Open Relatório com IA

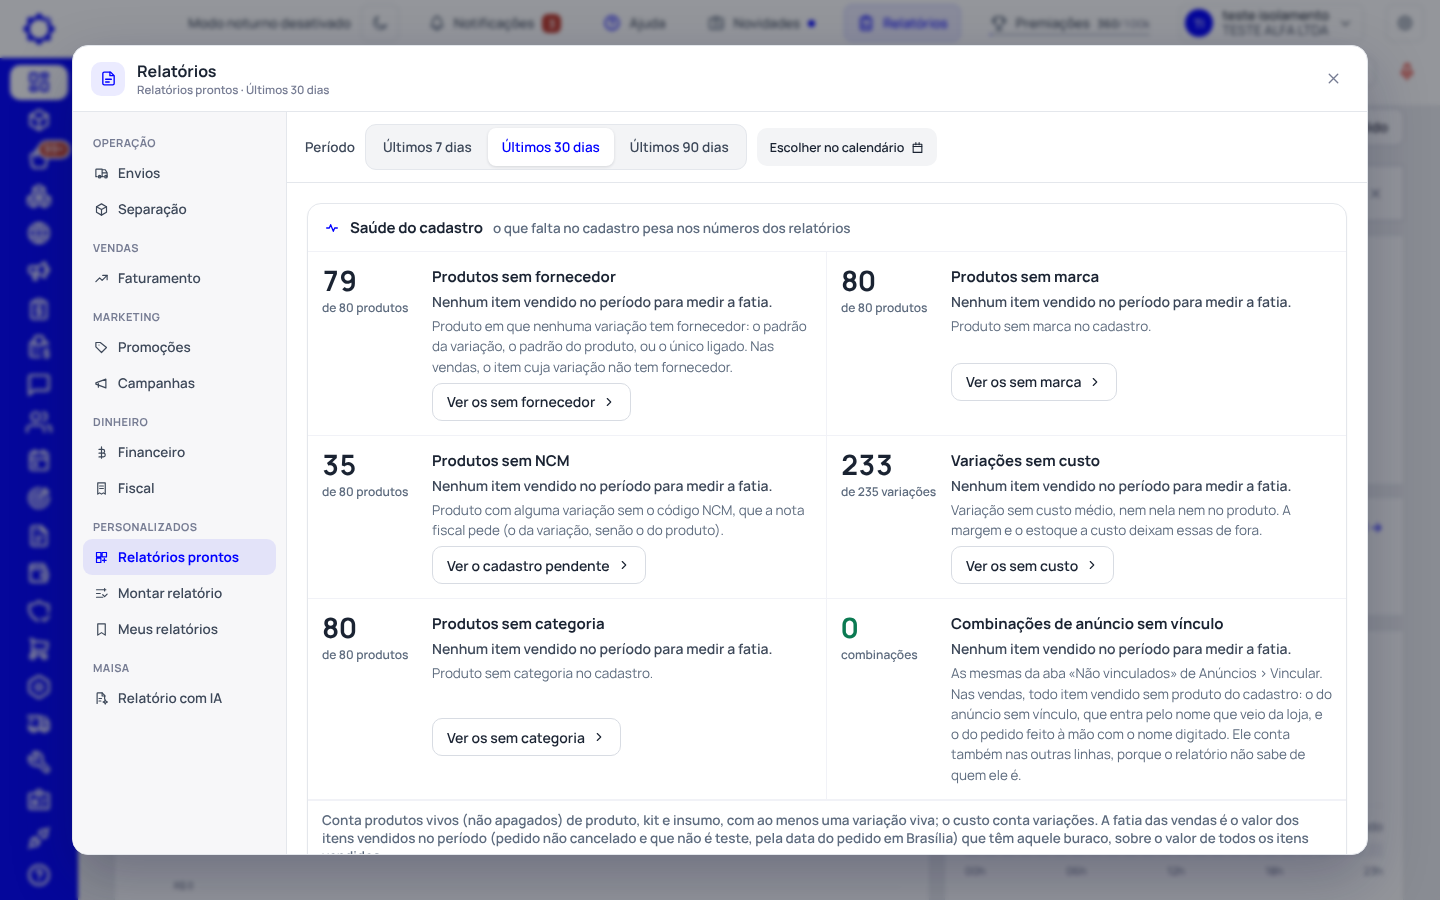pyautogui.click(x=179, y=698)
